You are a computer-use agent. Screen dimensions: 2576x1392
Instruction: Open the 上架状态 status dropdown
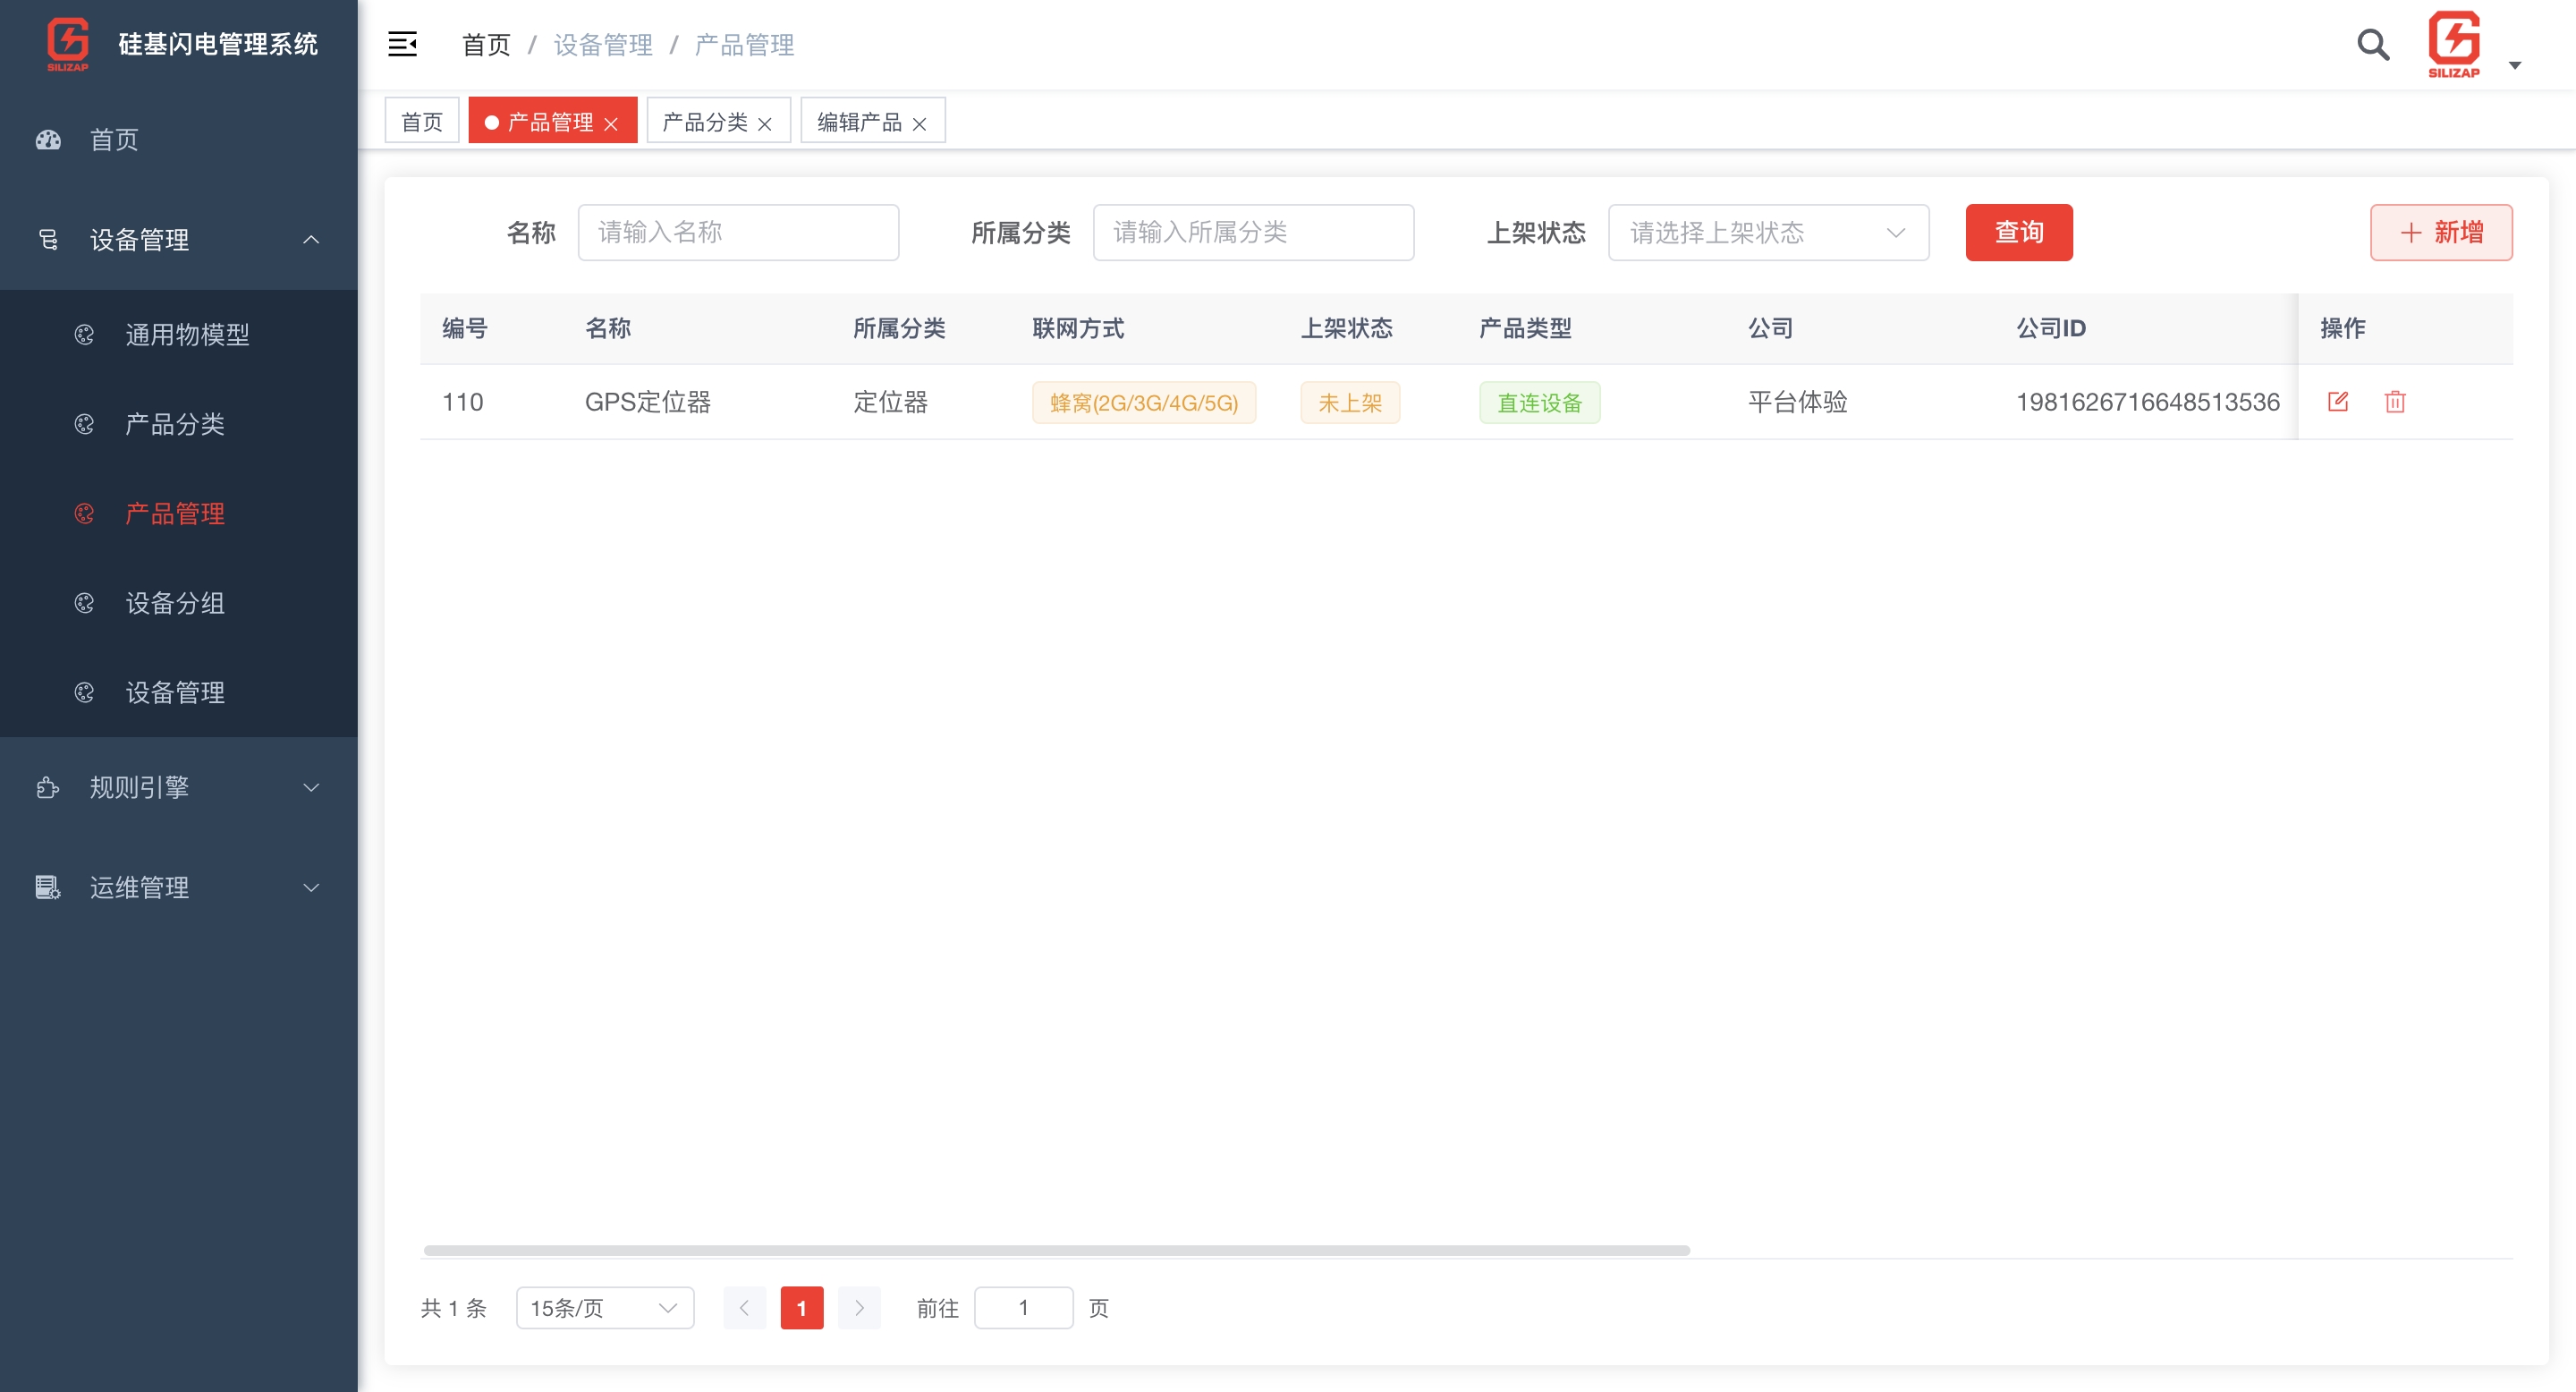pyautogui.click(x=1769, y=232)
